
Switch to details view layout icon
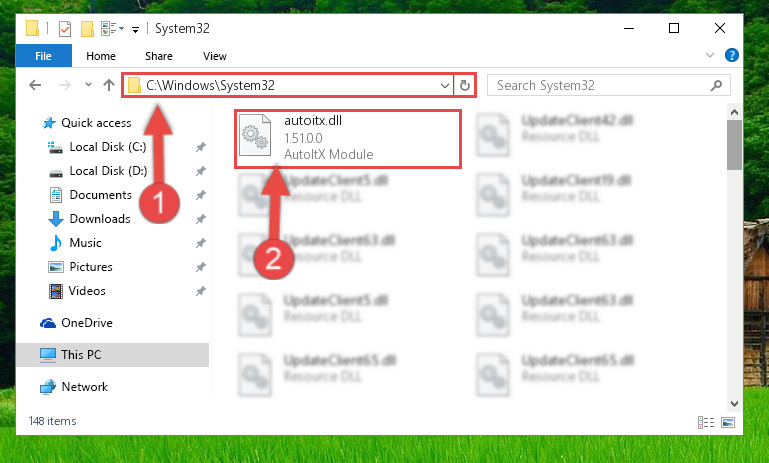(706, 422)
